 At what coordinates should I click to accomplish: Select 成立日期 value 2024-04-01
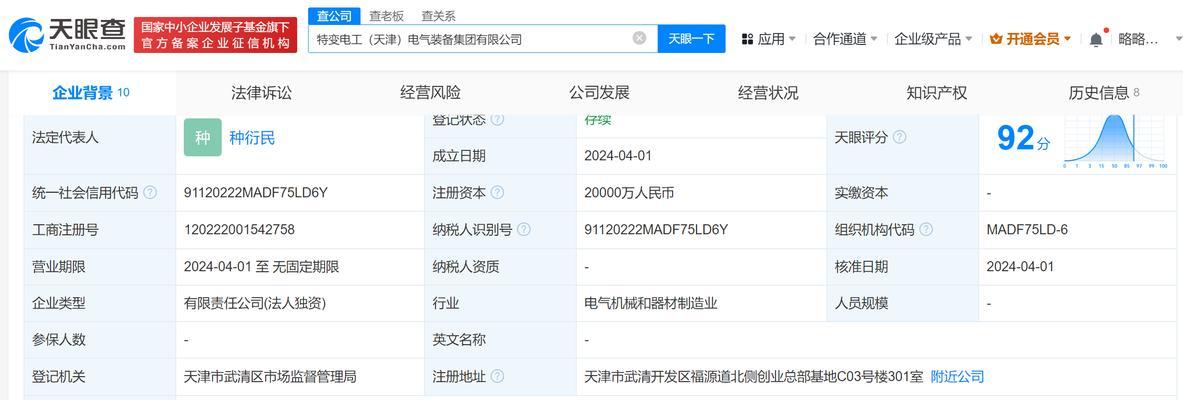618,155
